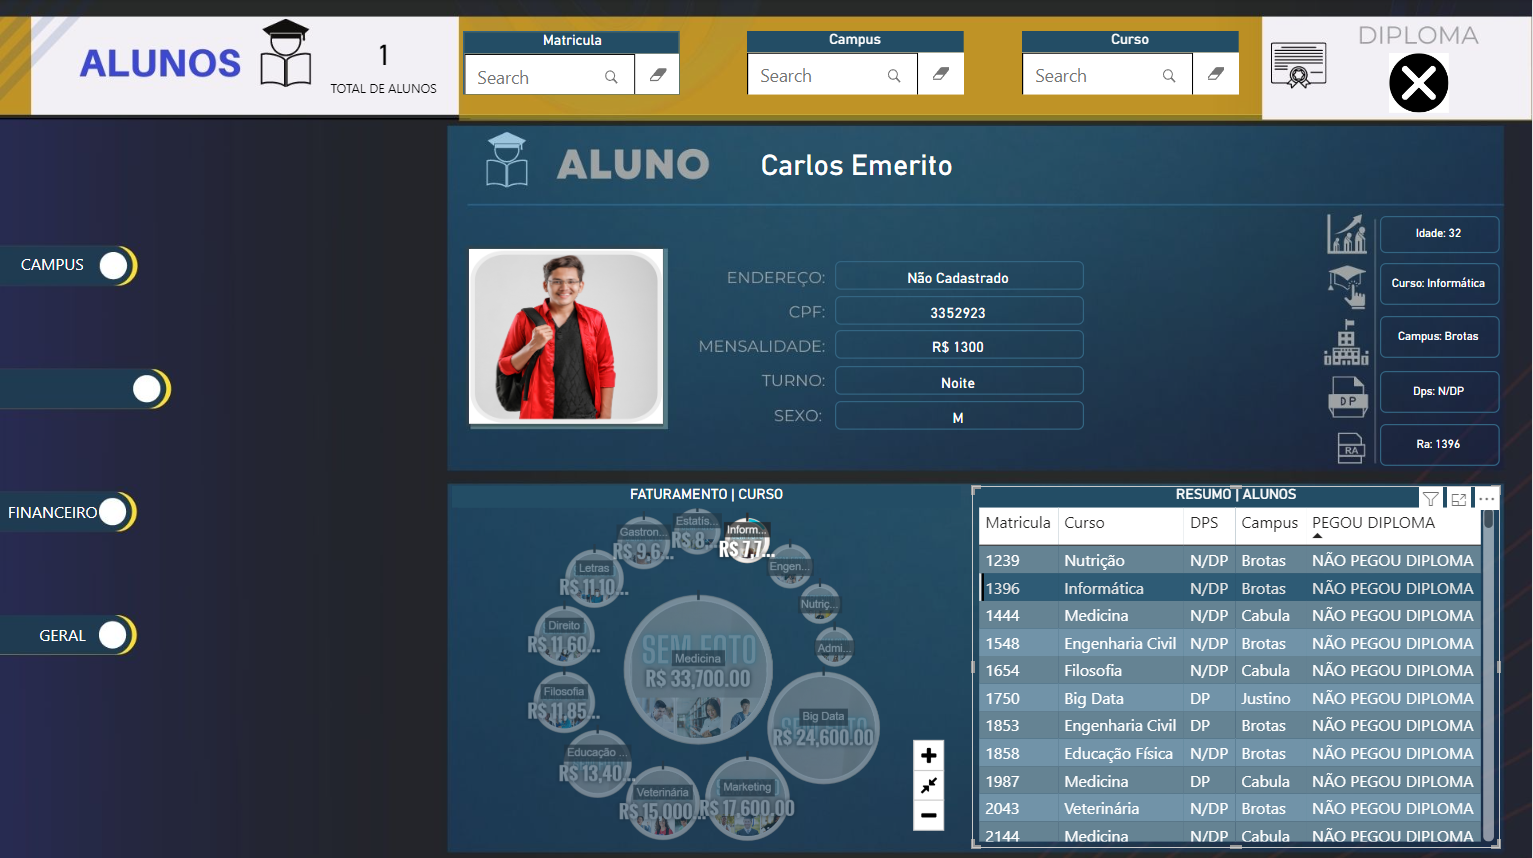Click the magnifying glass in the Curso search
Screen dimensions: 1533x858
coord(1169,75)
